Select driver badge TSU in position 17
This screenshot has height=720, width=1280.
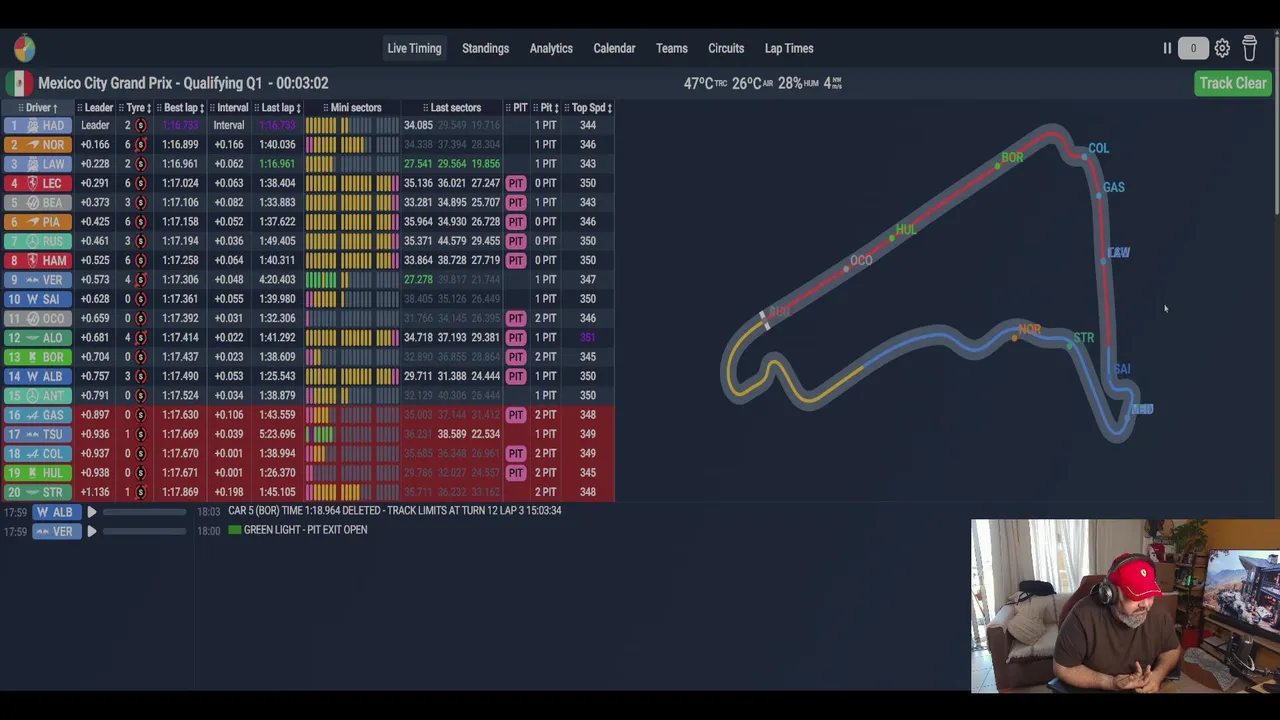coord(36,434)
